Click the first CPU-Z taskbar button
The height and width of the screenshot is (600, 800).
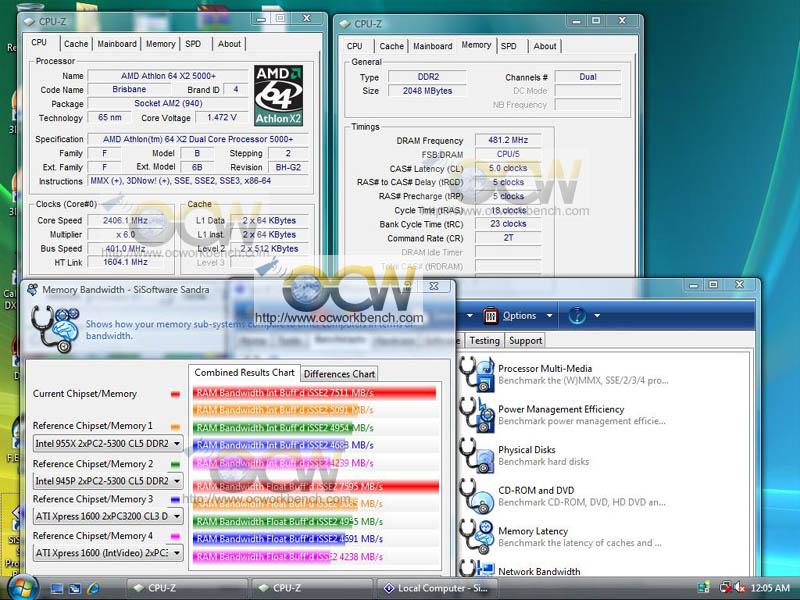187,588
